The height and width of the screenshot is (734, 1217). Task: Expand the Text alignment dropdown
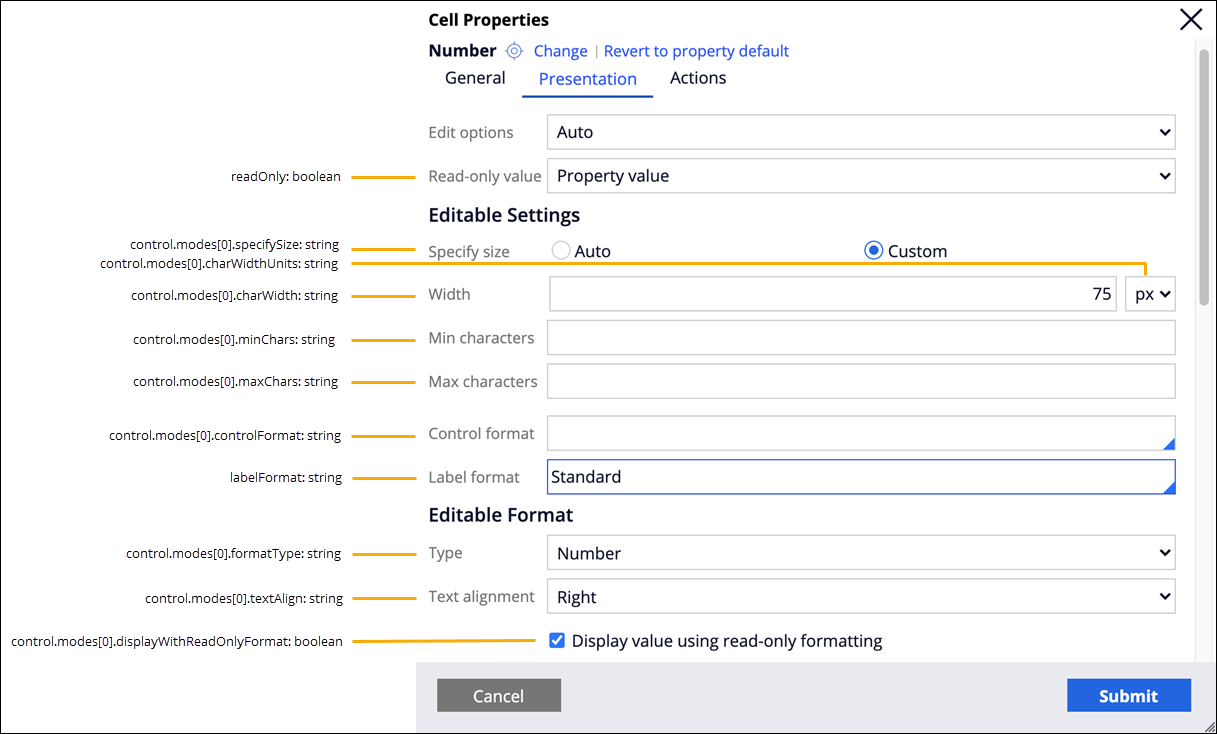tap(860, 597)
